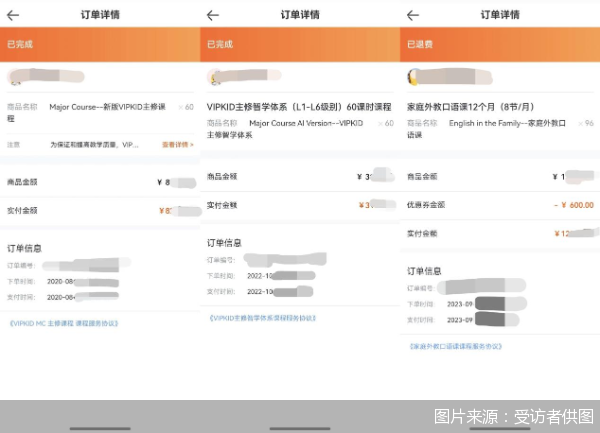Tap the 优惠券金额 row showing -¥600.00
This screenshot has height=433, width=600.
[x=500, y=204]
